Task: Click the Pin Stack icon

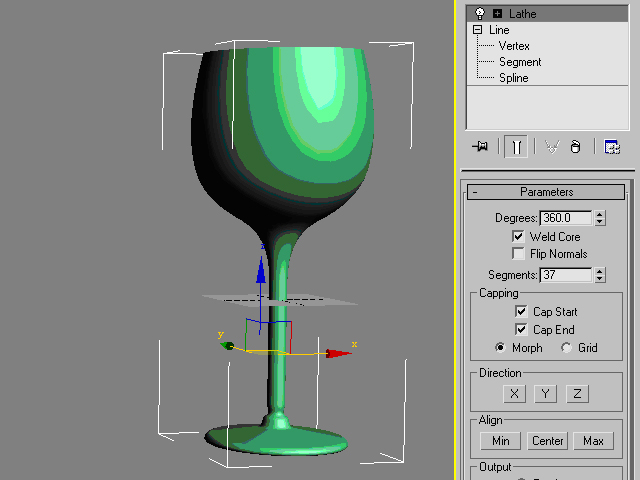Action: pos(481,146)
